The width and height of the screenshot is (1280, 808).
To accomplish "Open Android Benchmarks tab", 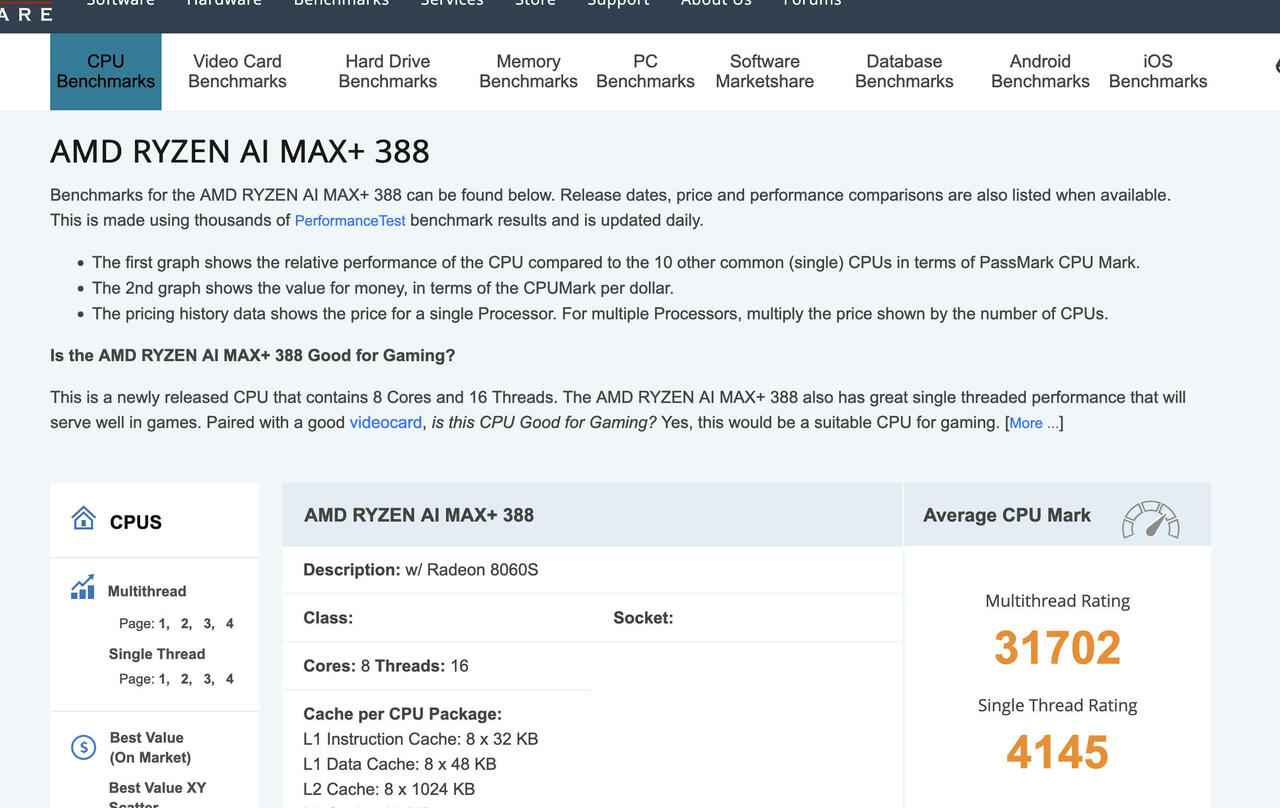I will click(x=1040, y=72).
